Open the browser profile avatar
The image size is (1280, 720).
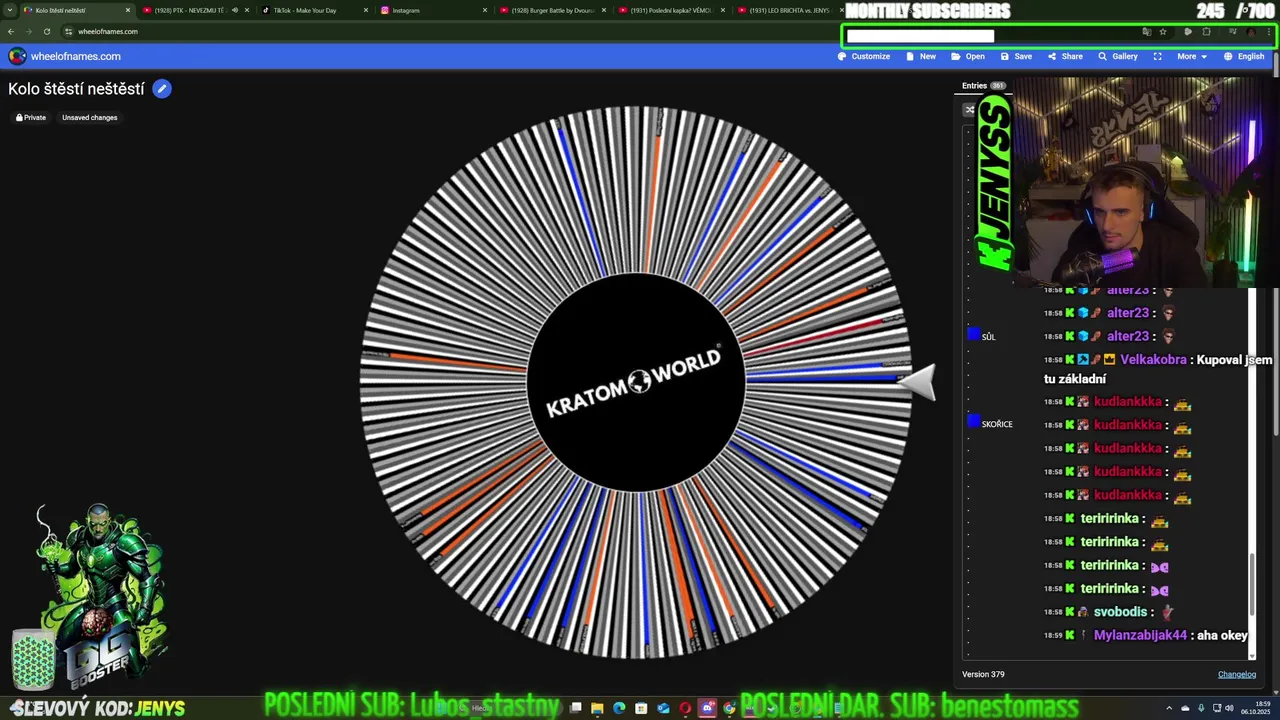(1251, 32)
